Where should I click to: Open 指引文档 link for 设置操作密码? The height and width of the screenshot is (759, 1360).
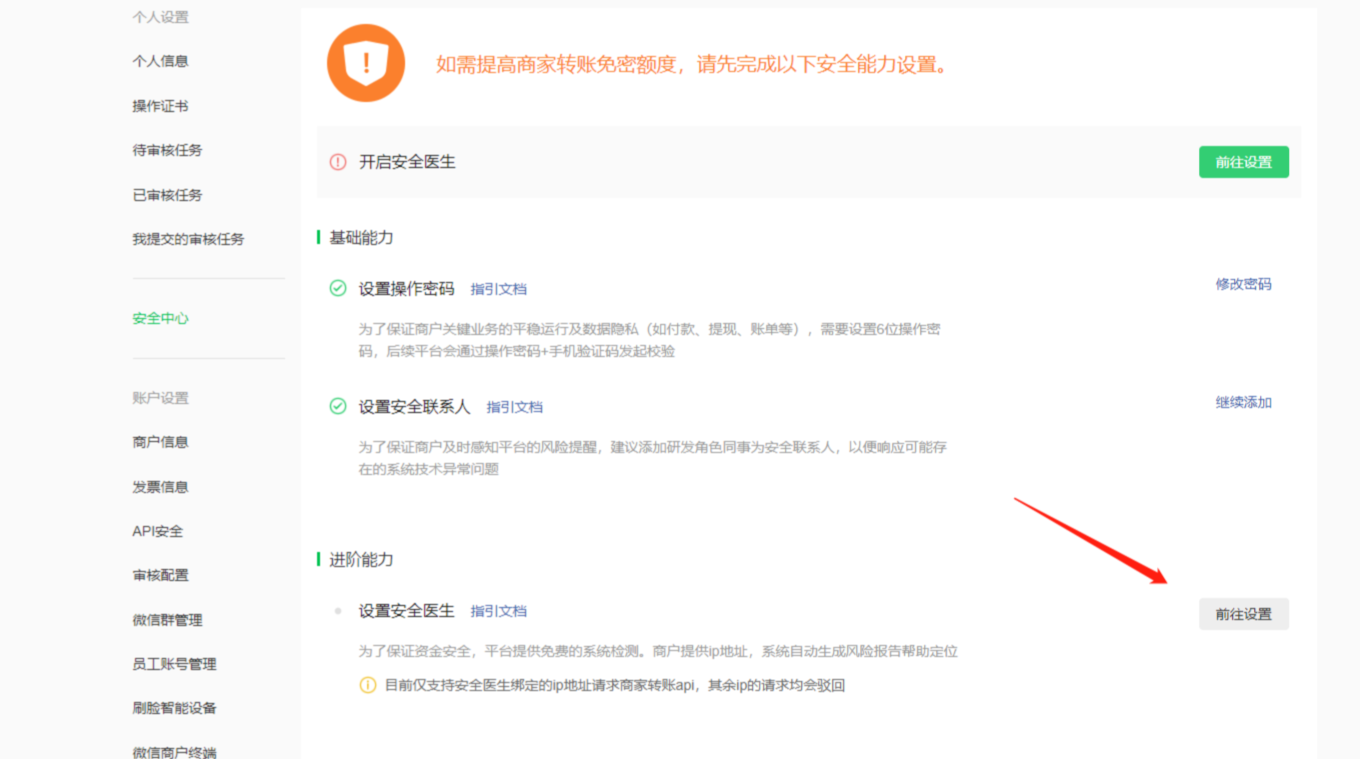pyautogui.click(x=498, y=289)
